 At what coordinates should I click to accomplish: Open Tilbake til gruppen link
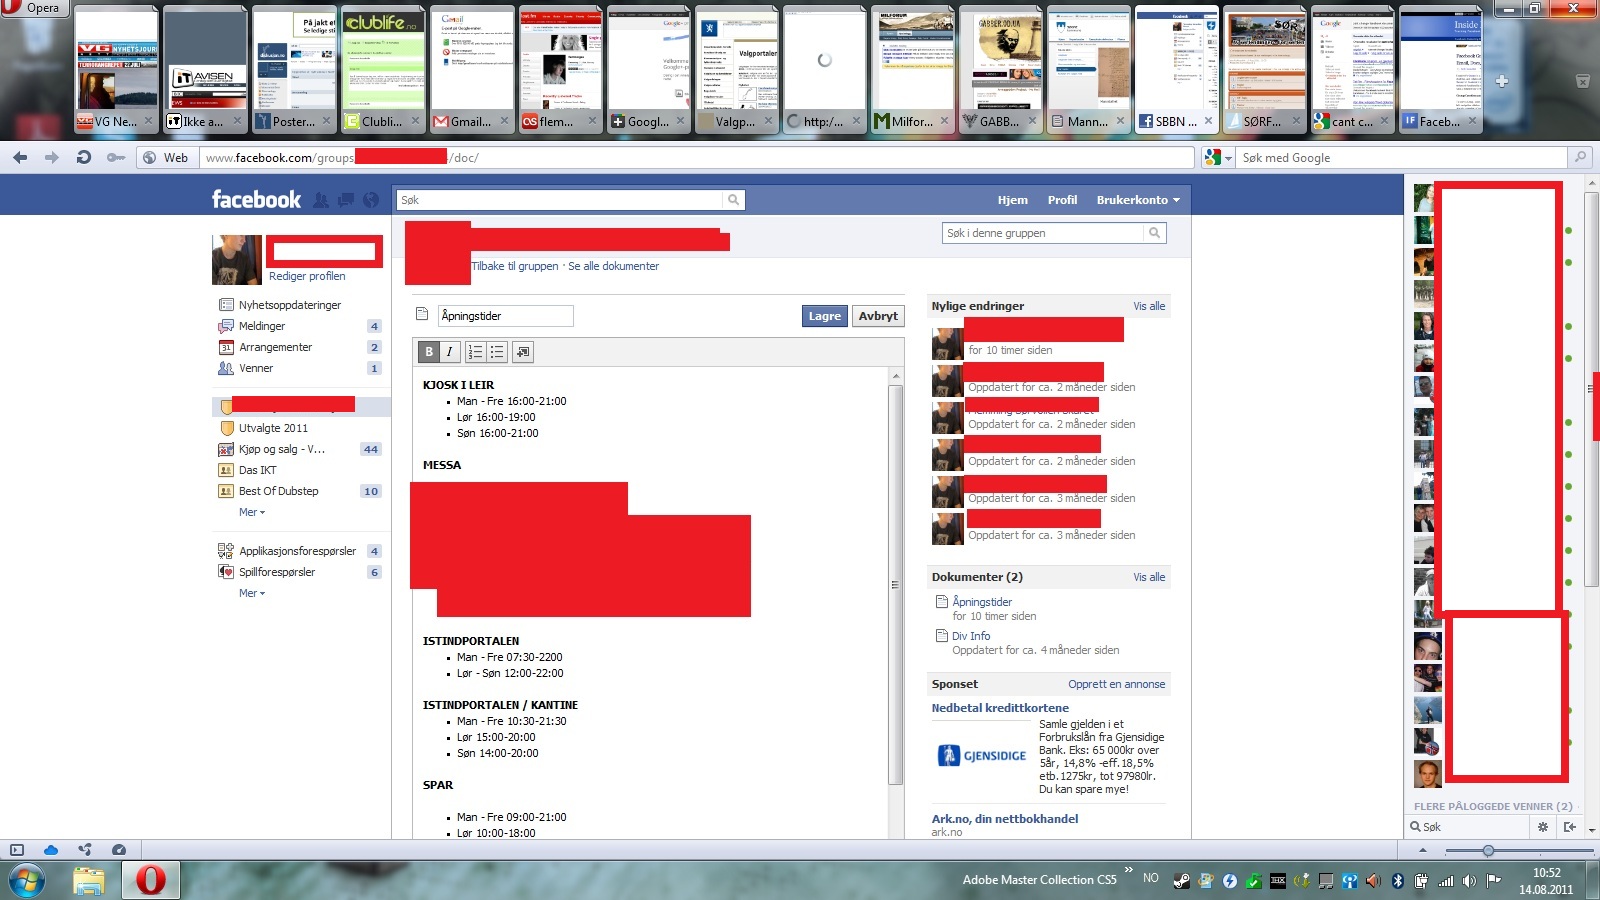pos(515,266)
